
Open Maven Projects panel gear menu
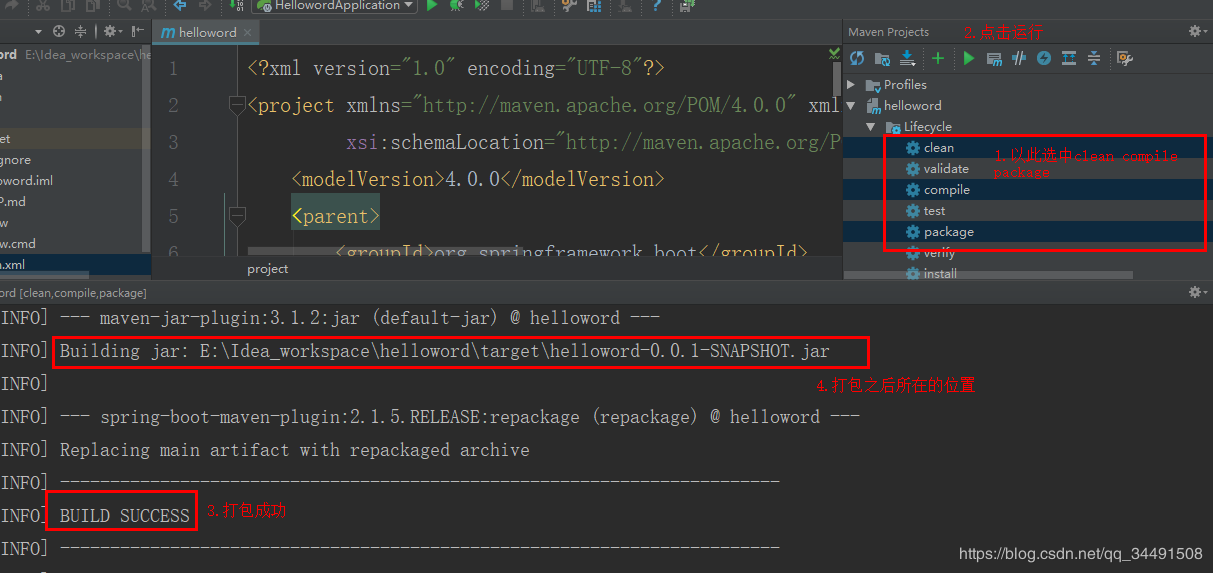tap(1197, 32)
